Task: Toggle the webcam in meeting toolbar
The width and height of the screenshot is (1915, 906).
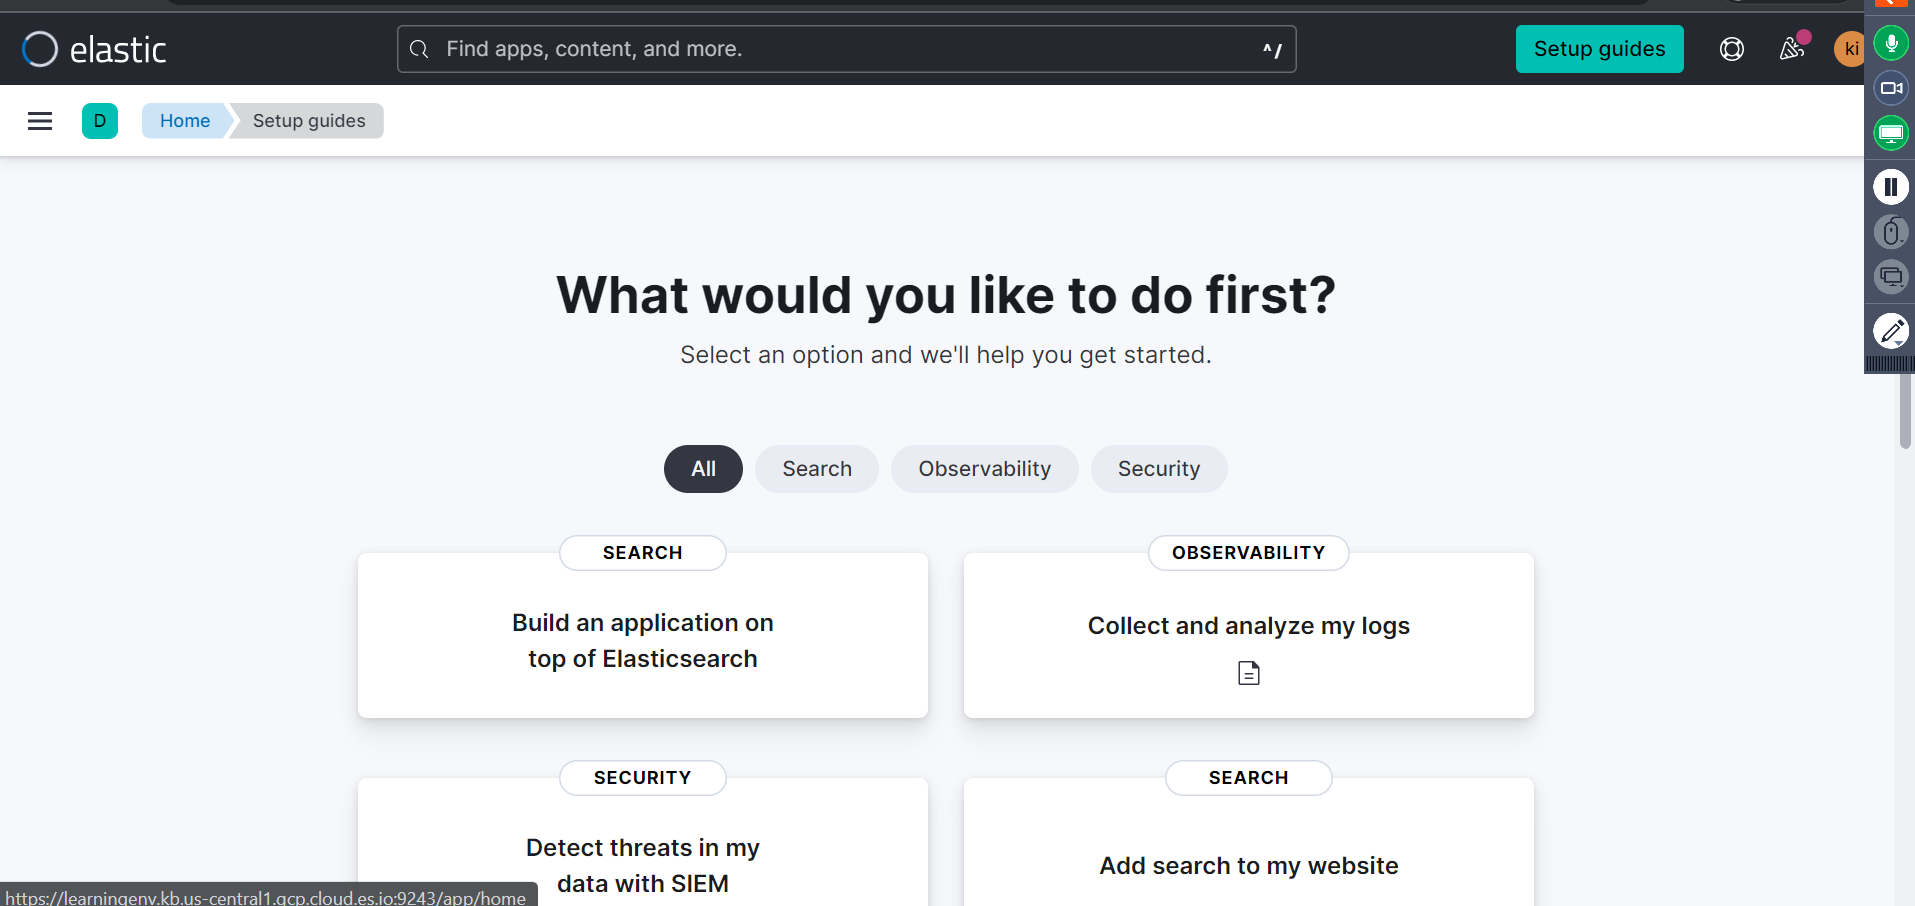Action: [x=1890, y=88]
